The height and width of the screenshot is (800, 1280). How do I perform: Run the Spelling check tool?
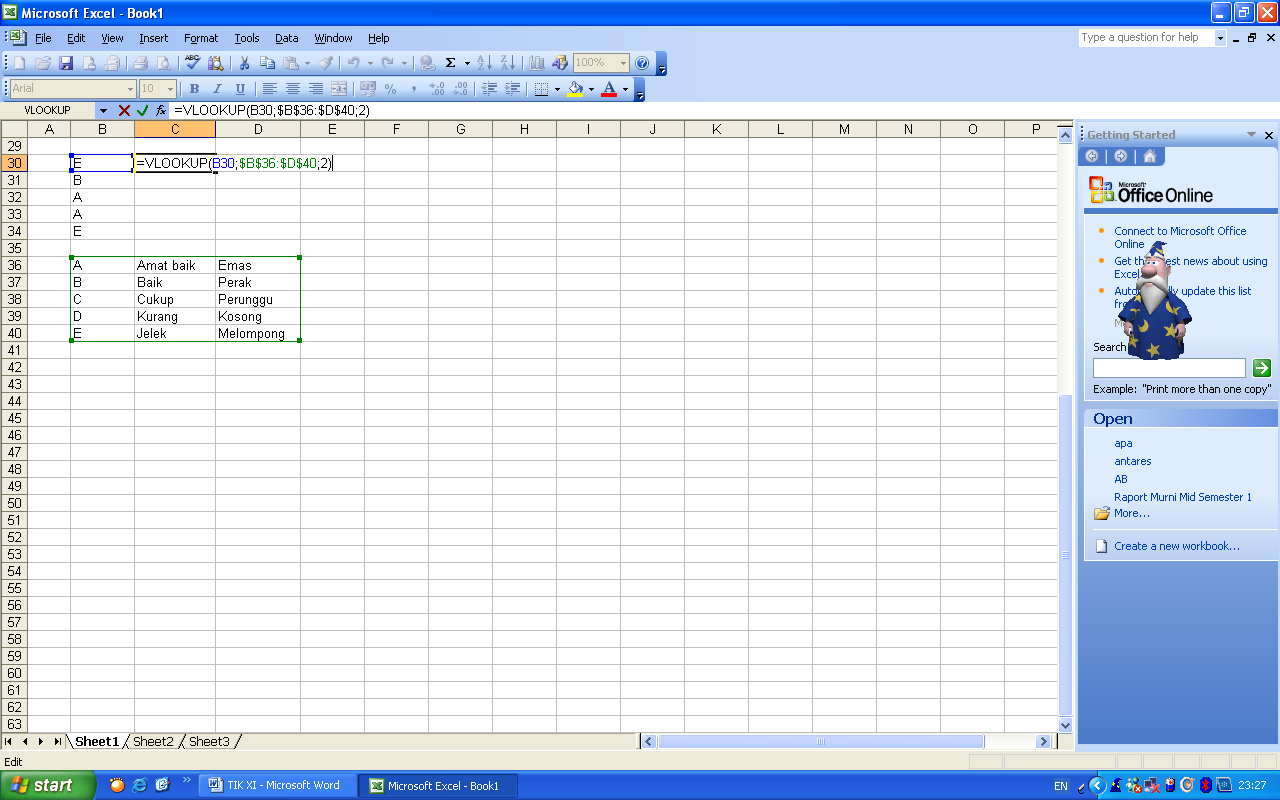coord(193,63)
